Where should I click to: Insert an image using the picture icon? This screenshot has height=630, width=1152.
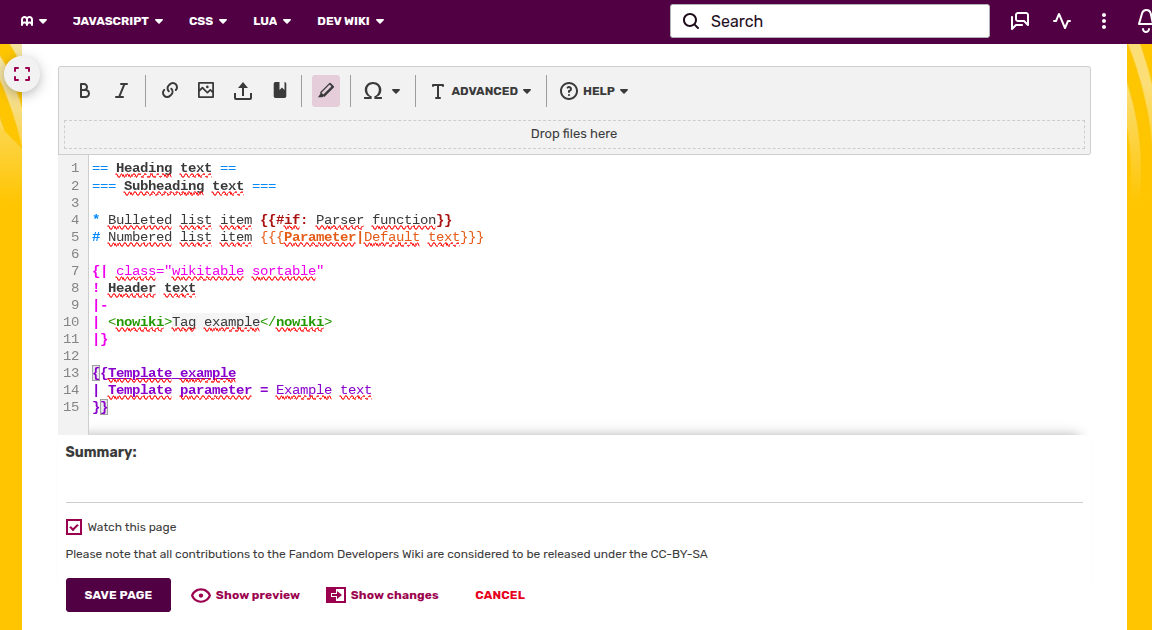tap(206, 90)
